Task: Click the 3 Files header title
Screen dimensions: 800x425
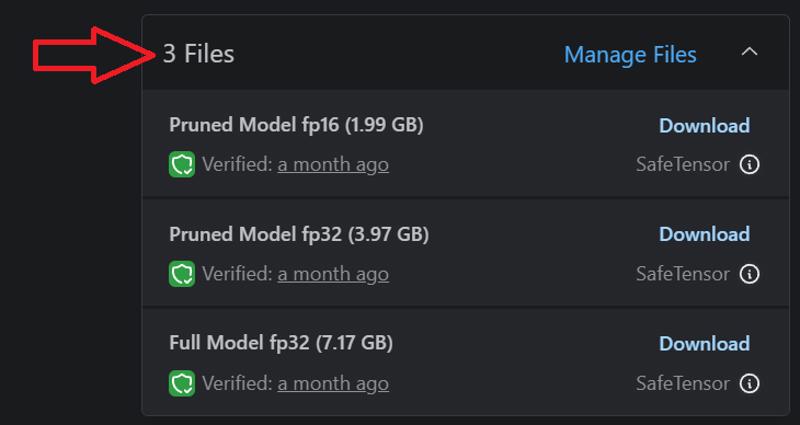Action: click(198, 54)
